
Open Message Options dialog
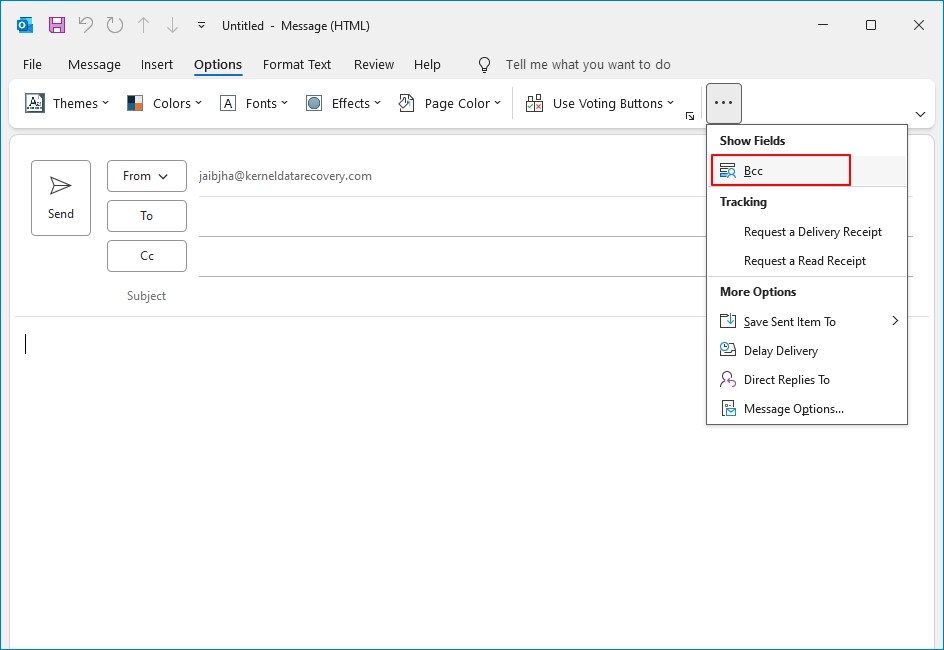click(x=807, y=409)
